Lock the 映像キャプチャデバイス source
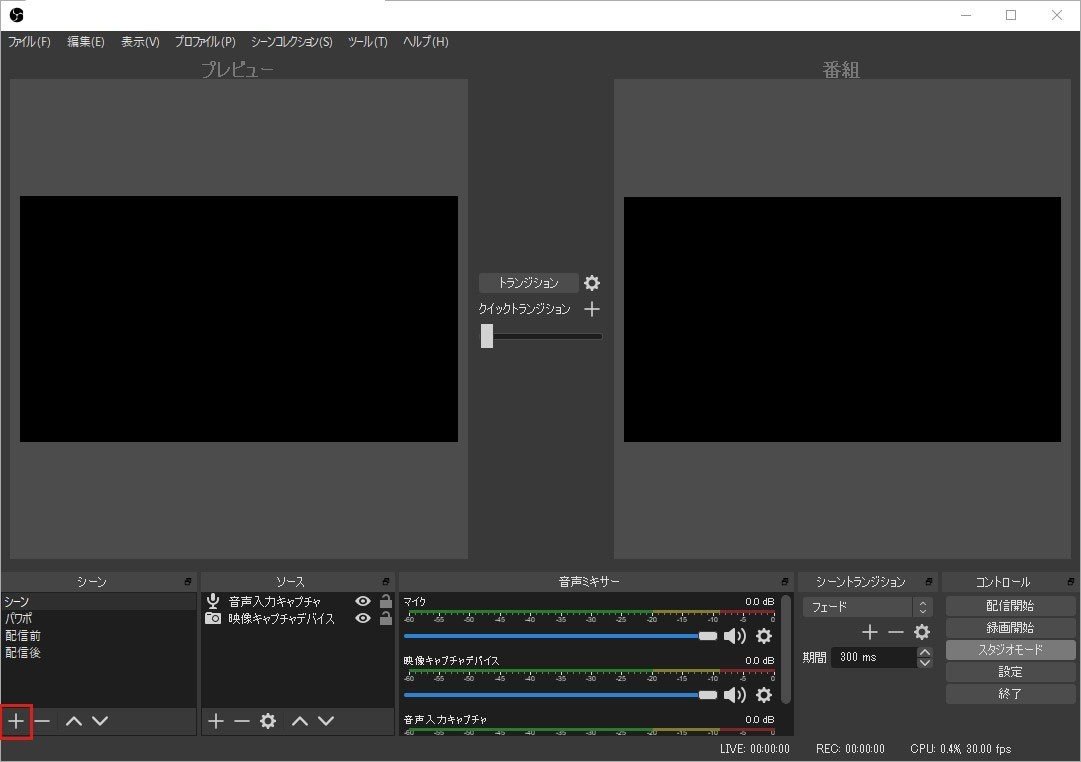1081x762 pixels. (384, 618)
